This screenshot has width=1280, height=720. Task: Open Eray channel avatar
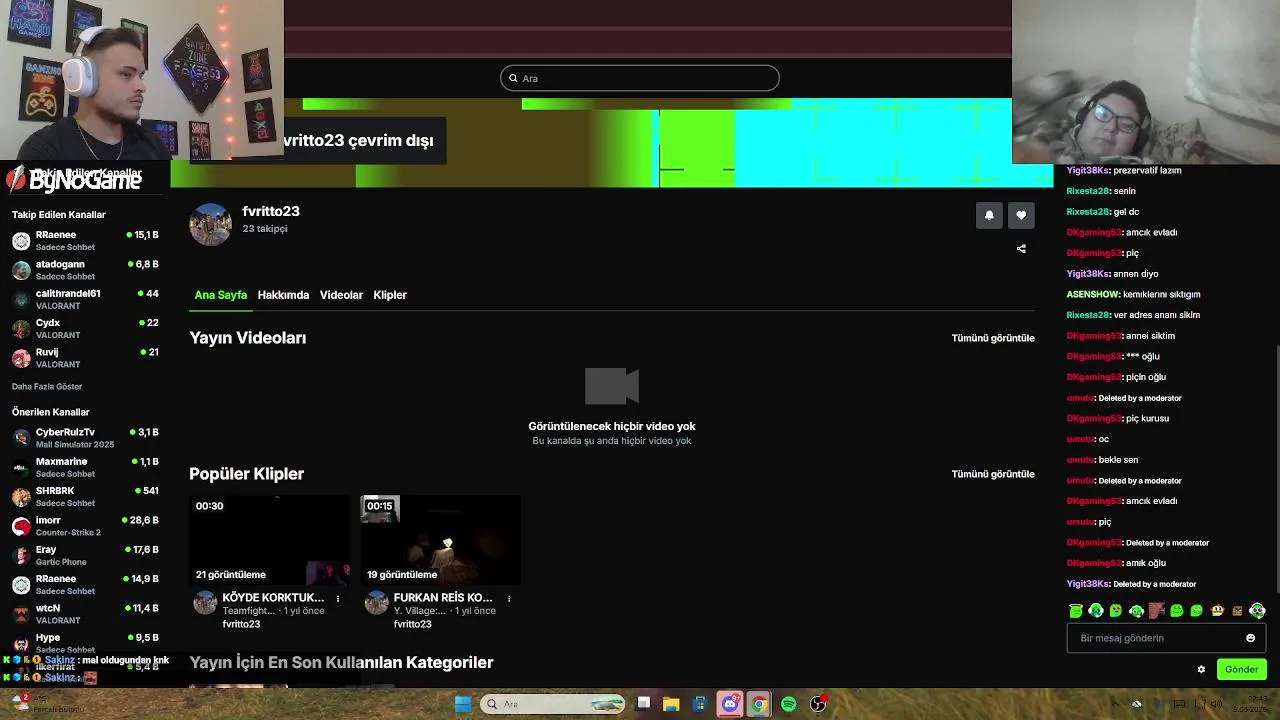(x=21, y=555)
